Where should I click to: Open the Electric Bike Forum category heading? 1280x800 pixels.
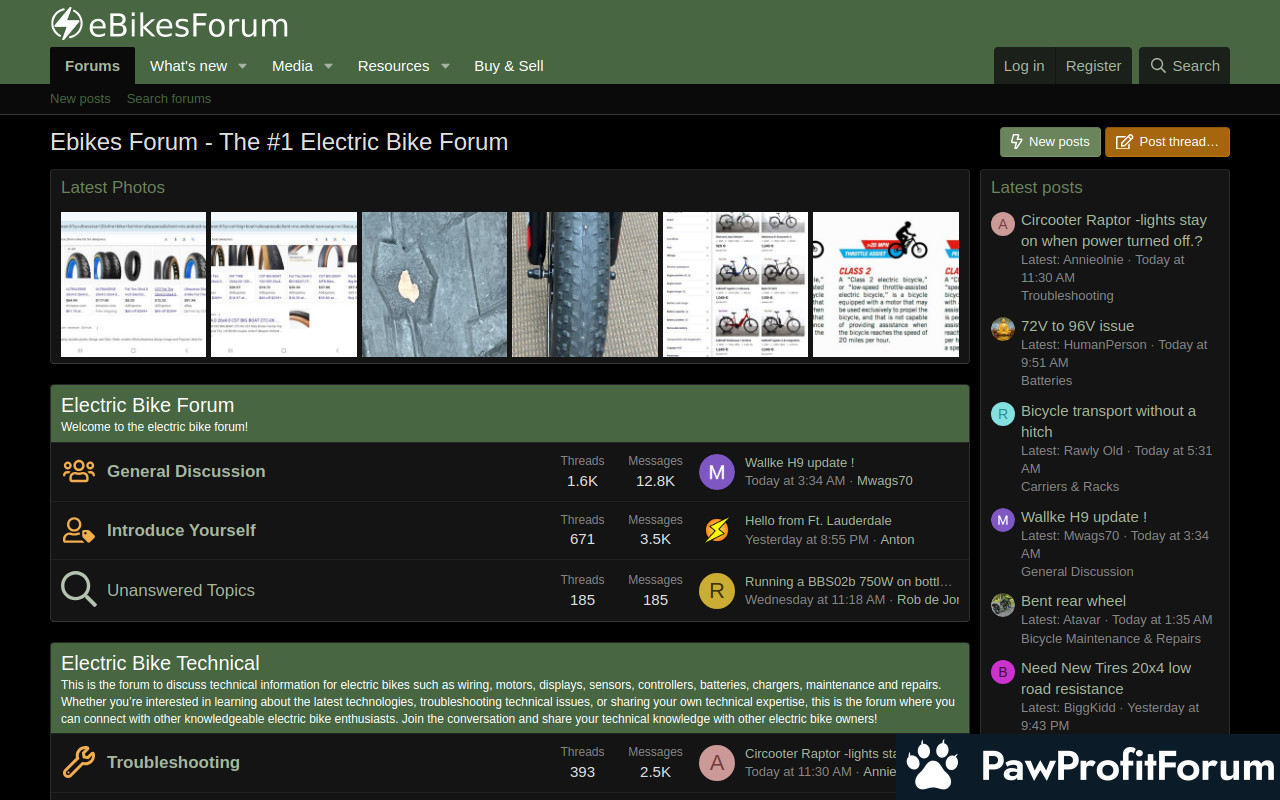[148, 405]
